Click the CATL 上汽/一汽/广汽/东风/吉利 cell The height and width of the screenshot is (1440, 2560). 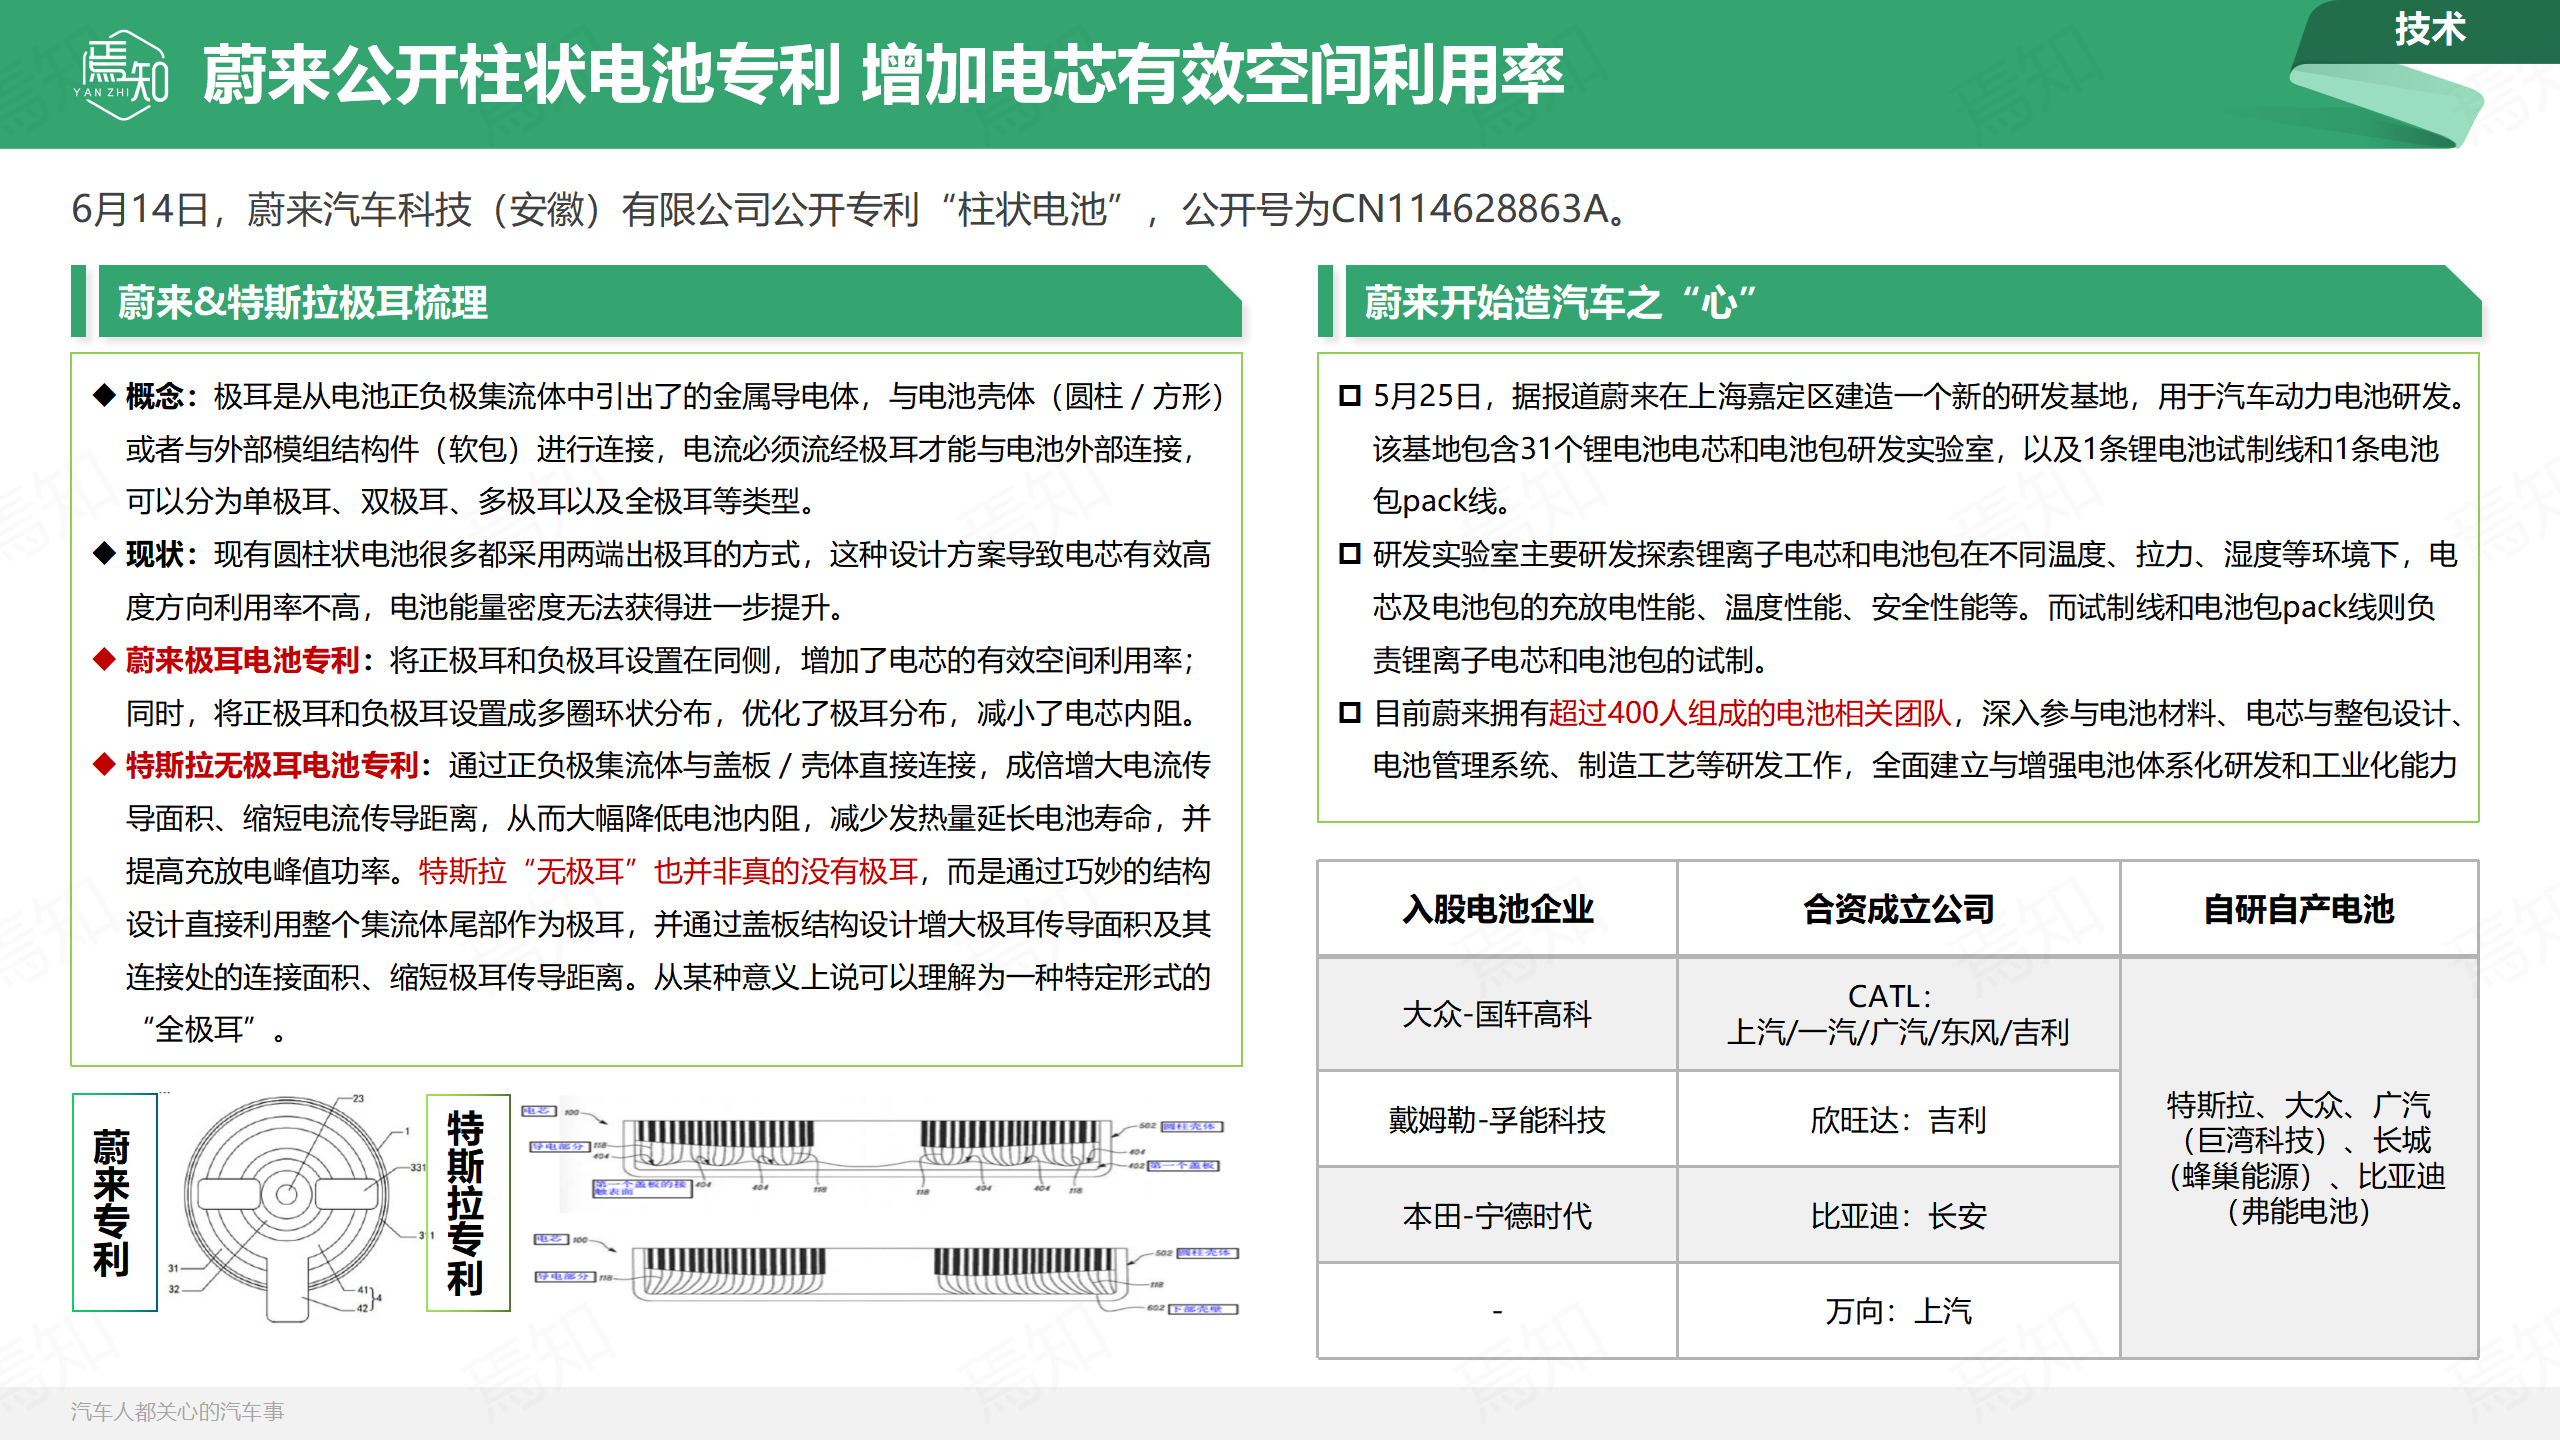pyautogui.click(x=1898, y=1014)
